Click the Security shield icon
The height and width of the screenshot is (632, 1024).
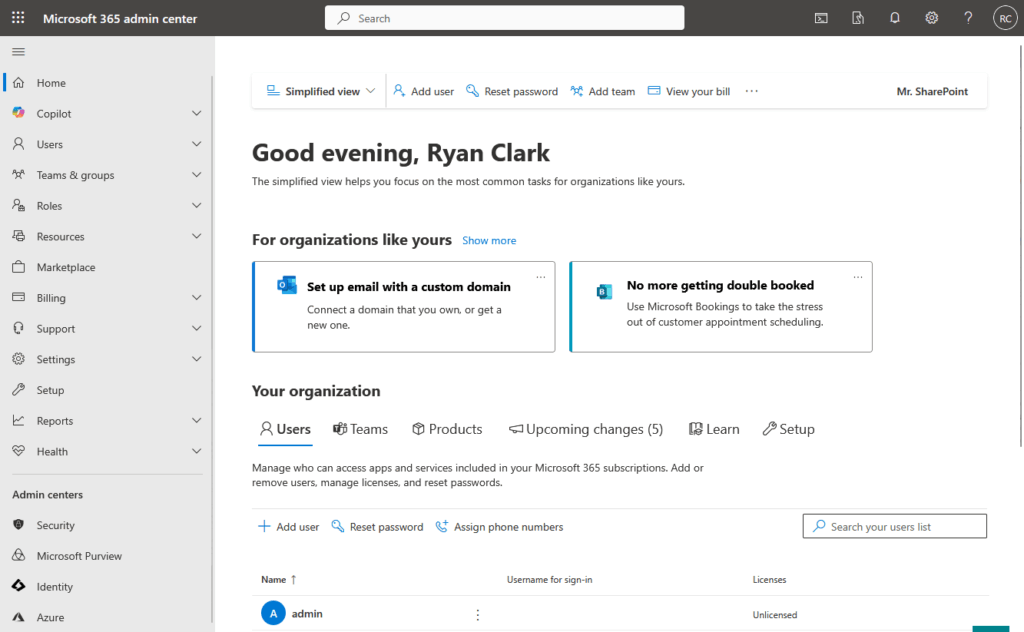tap(18, 524)
